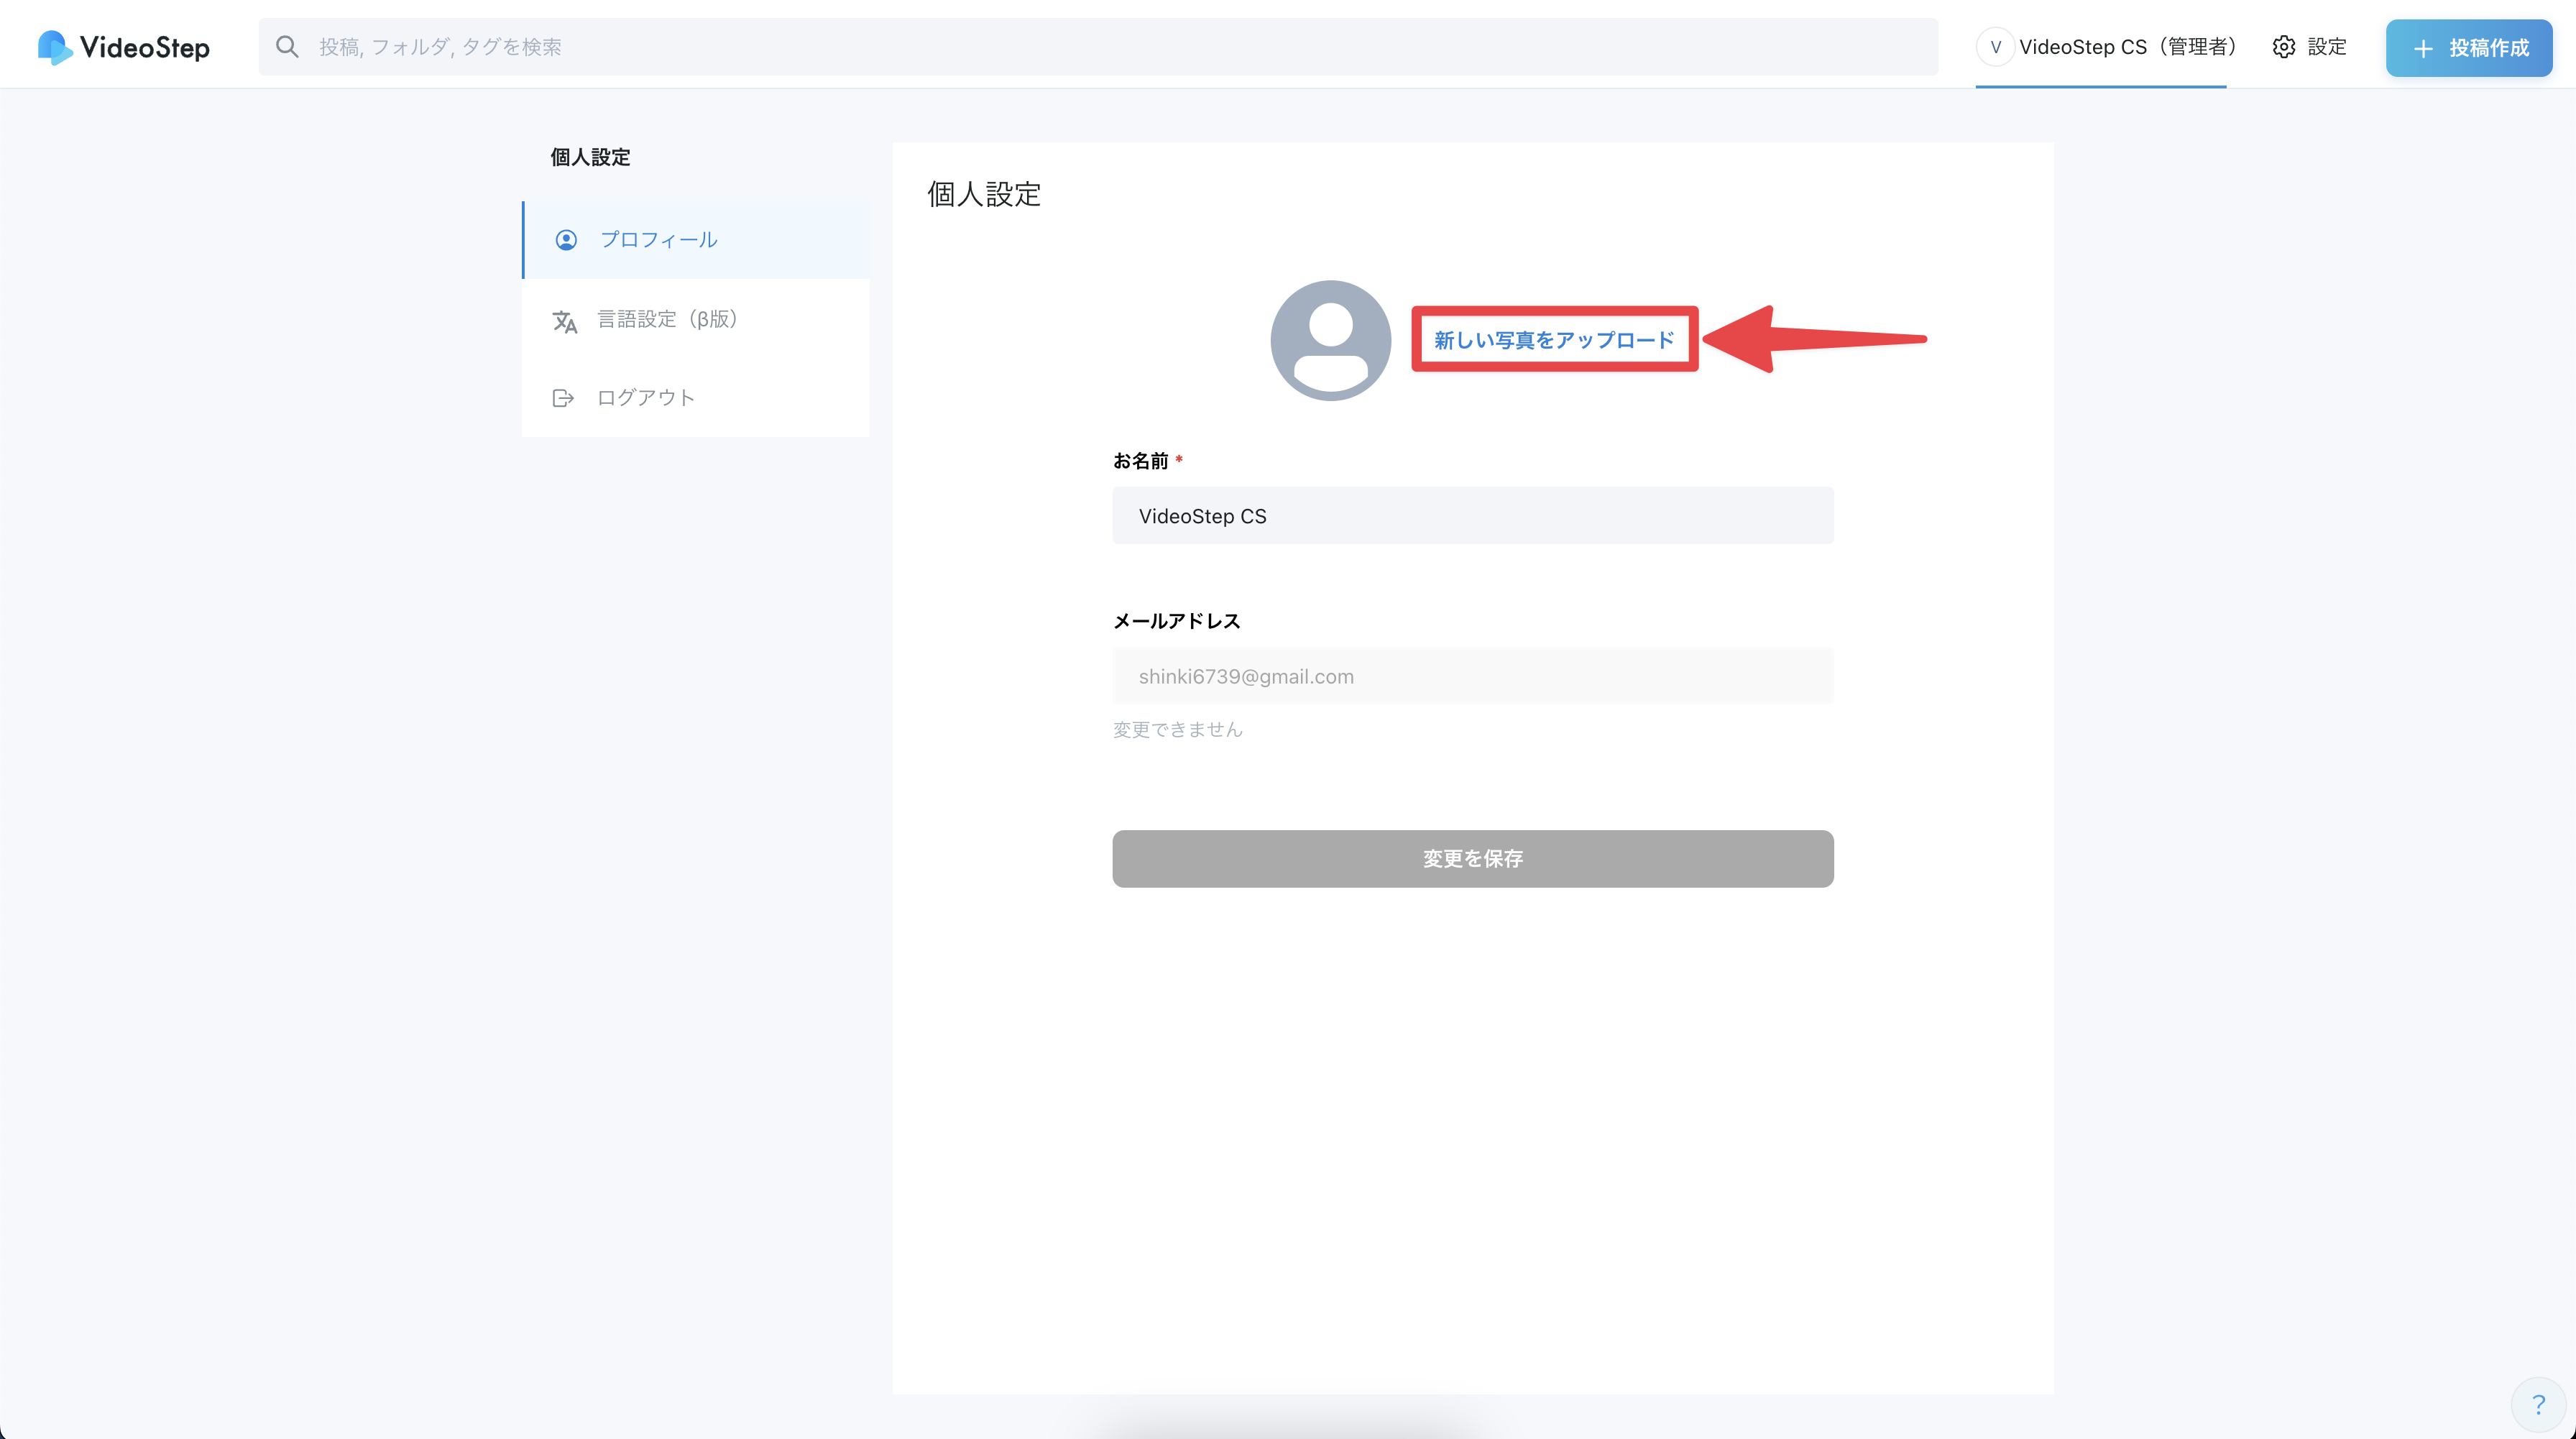This screenshot has height=1439, width=2576.
Task: Click the search magnifier icon
Action: pos(287,47)
